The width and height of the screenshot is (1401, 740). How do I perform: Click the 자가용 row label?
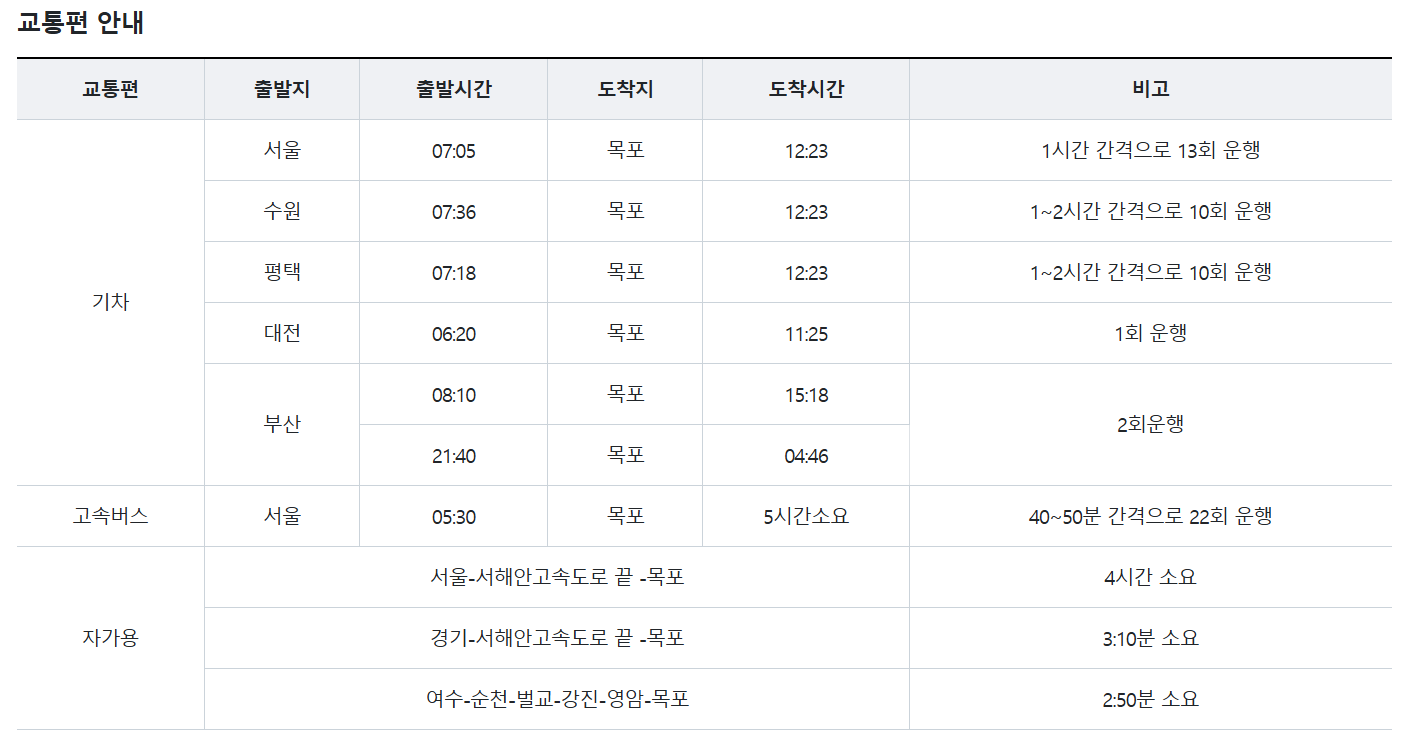tap(110, 638)
